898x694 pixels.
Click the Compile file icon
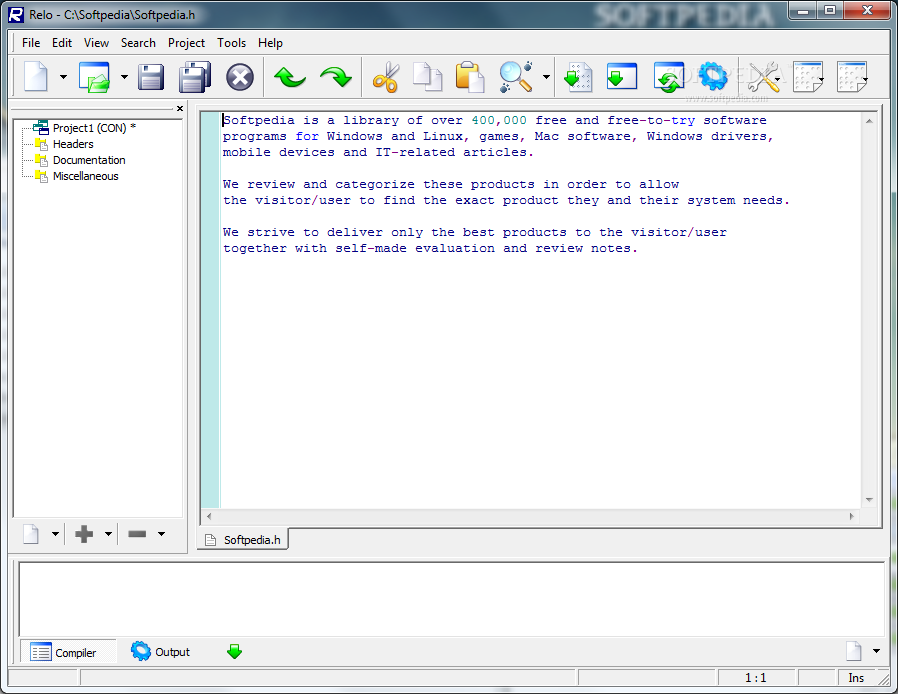[x=578, y=77]
